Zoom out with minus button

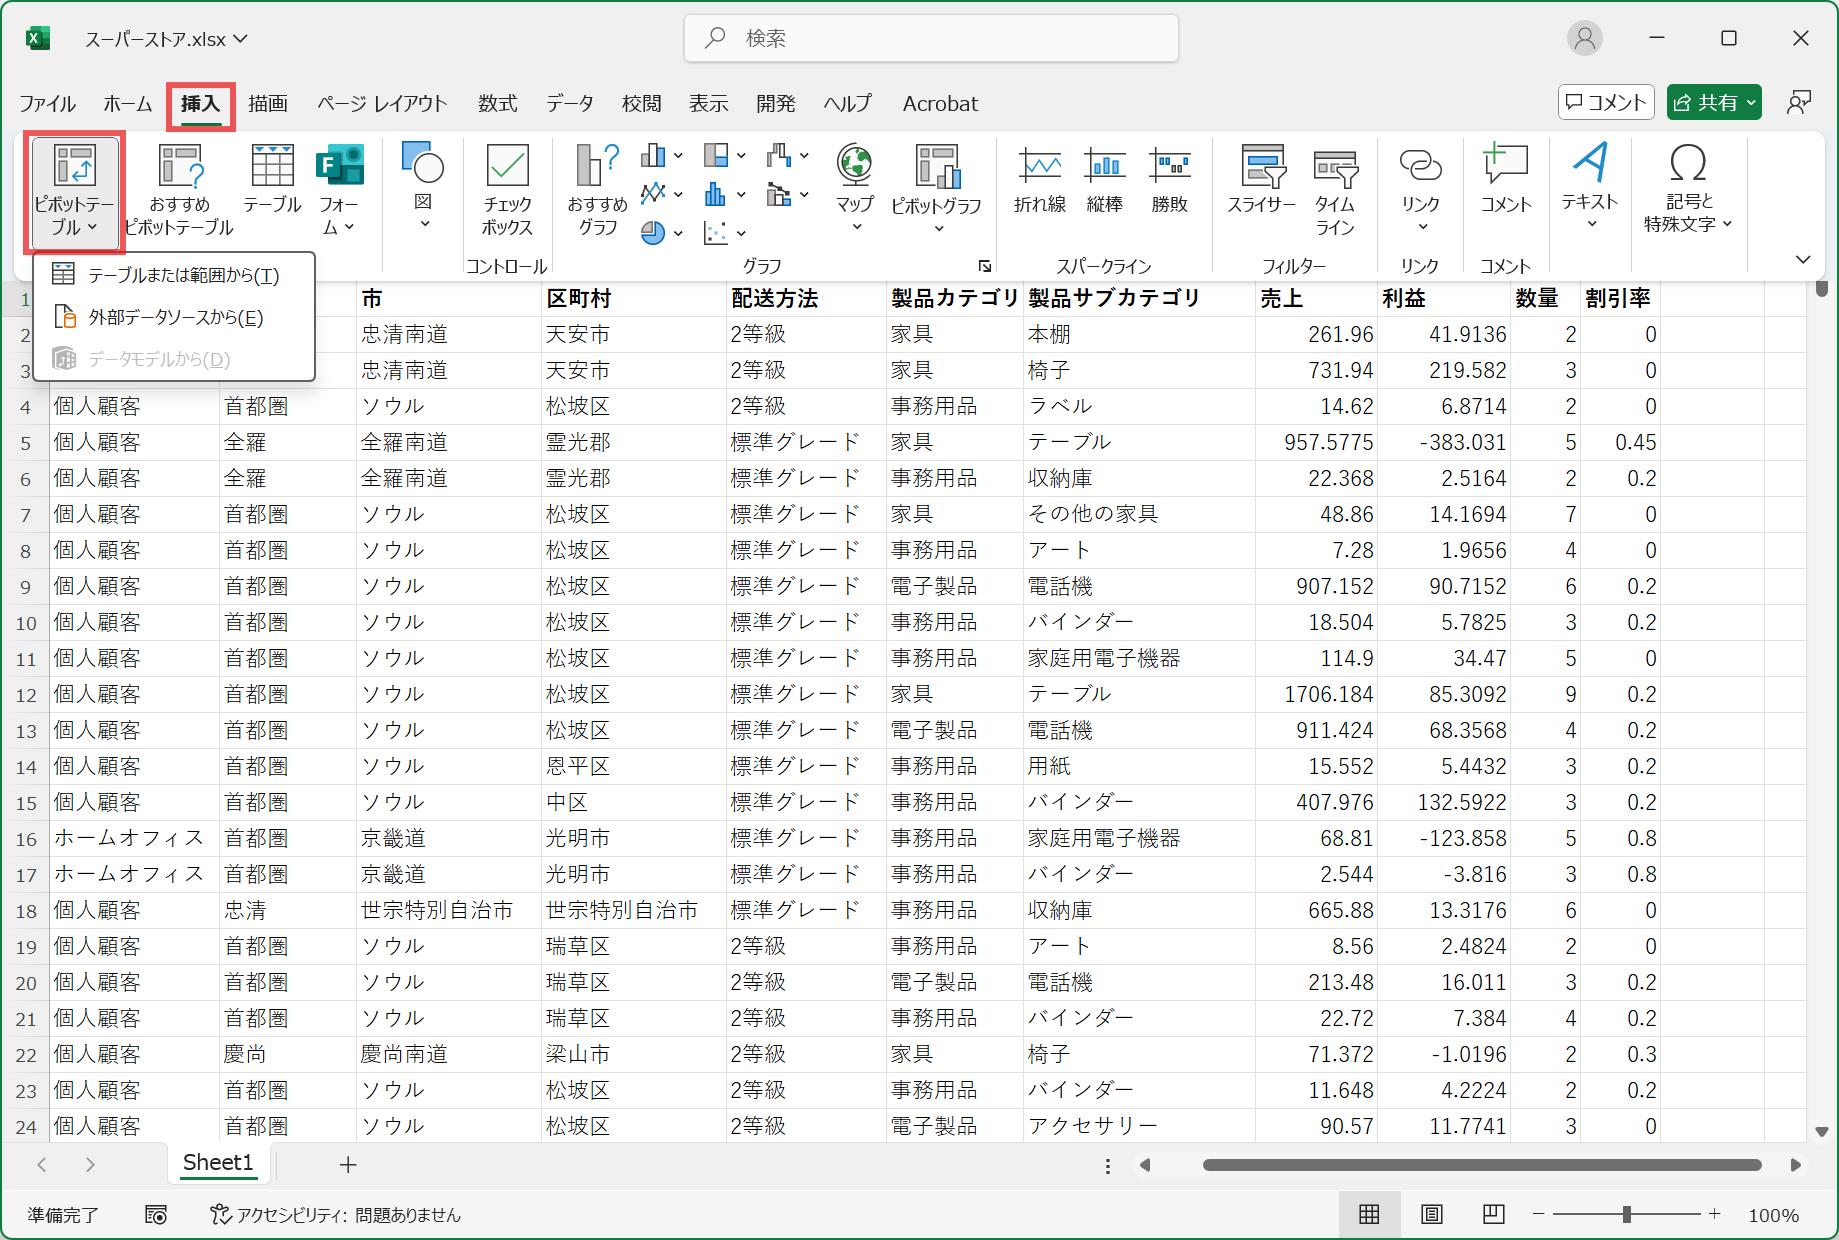(1538, 1214)
